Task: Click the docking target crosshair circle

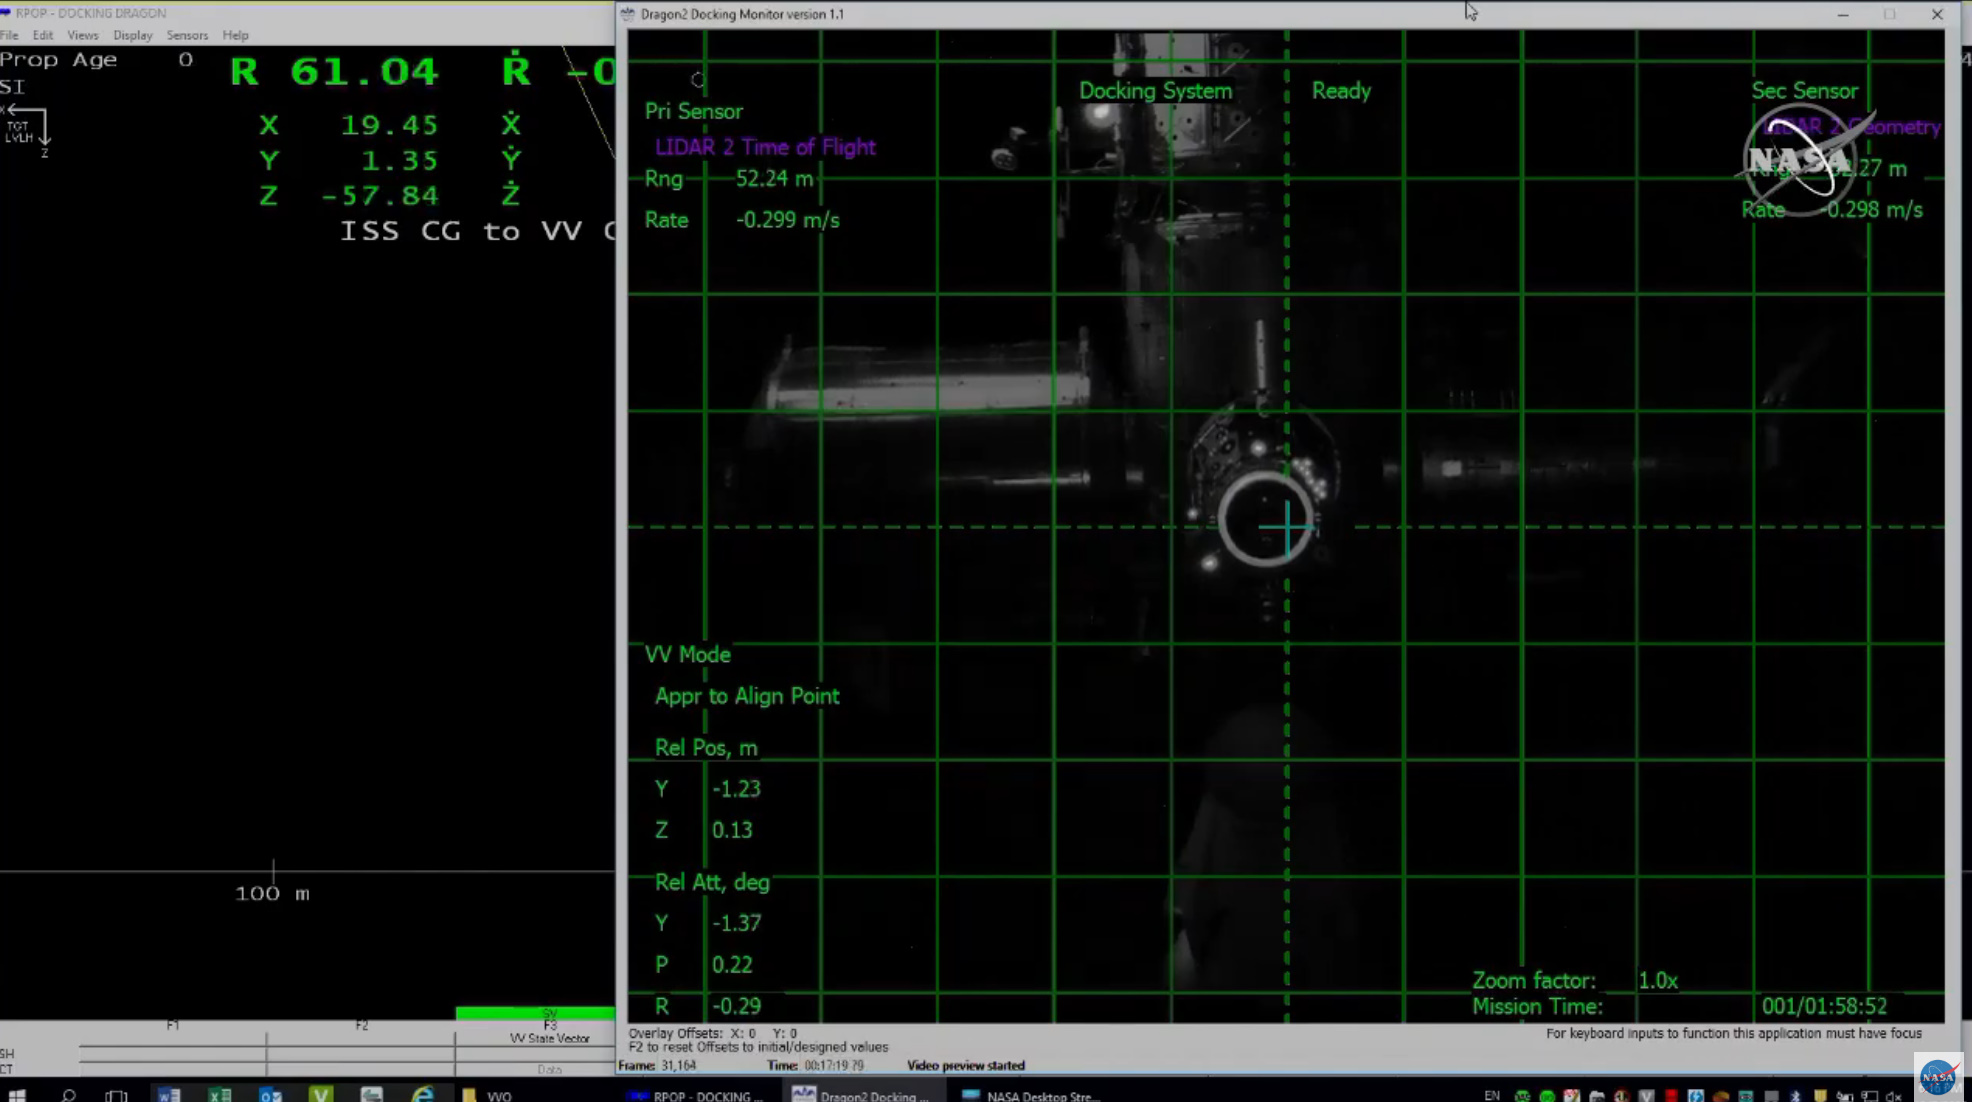Action: pos(1266,520)
